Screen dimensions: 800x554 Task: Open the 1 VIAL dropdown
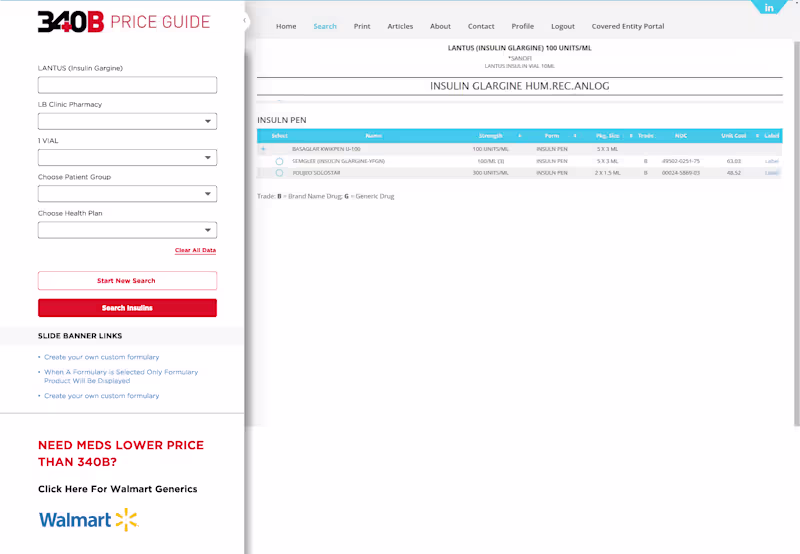point(127,158)
